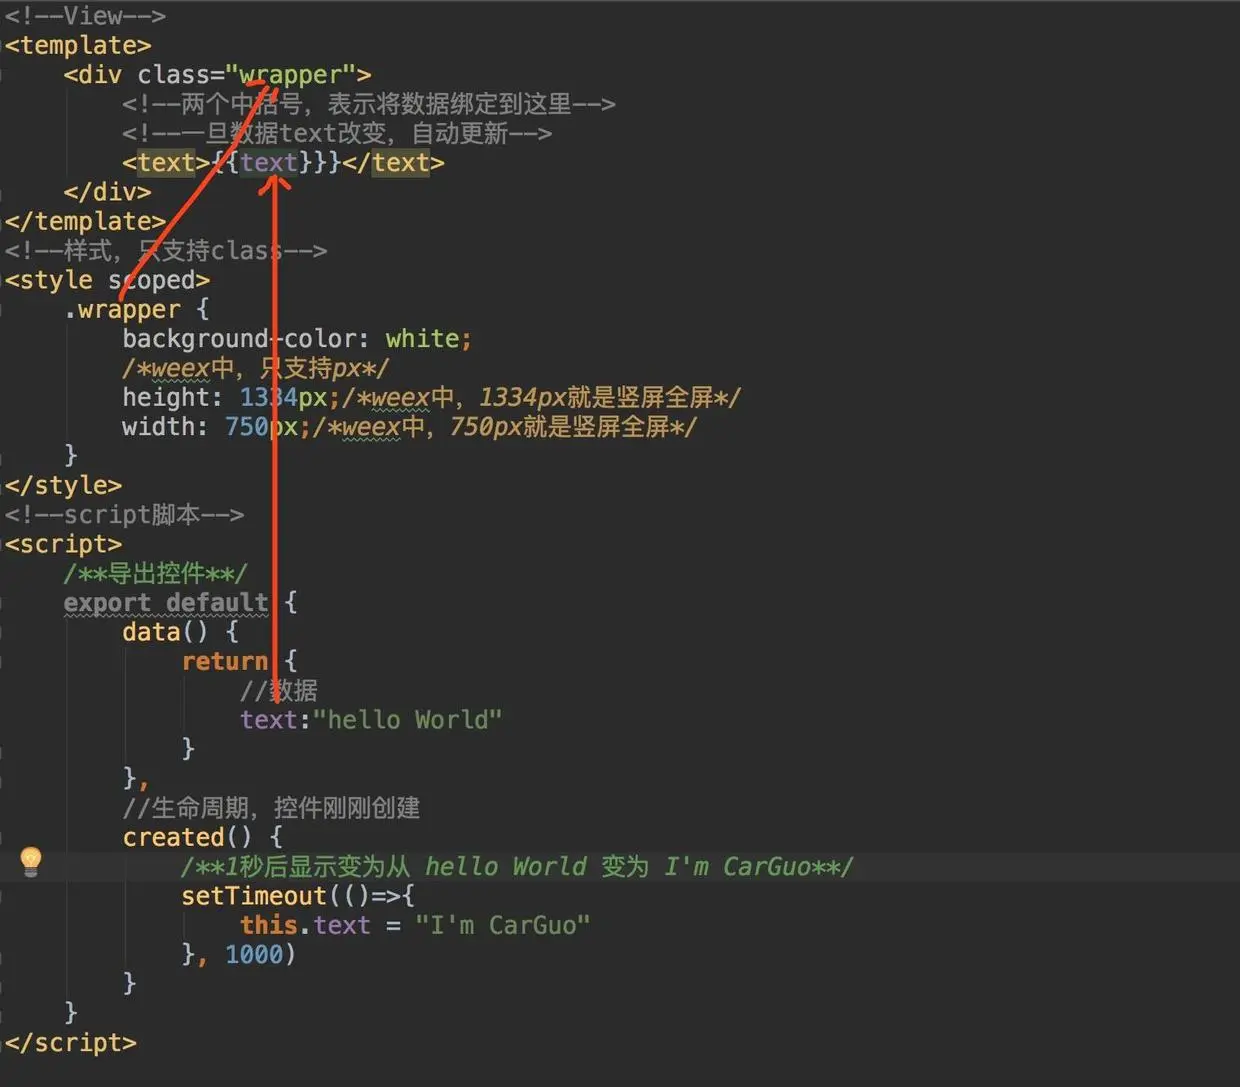1240x1087 pixels.
Task: Click the closing "</style>" tag
Action: click(63, 485)
